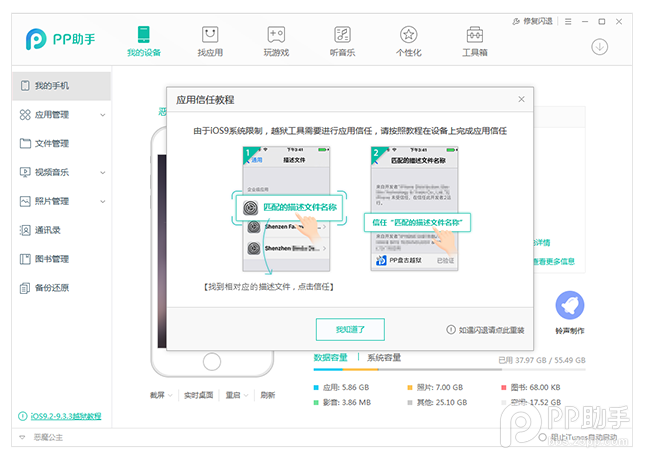Click the tutorial step 2 phone image
645x460 pixels.
[x=415, y=209]
